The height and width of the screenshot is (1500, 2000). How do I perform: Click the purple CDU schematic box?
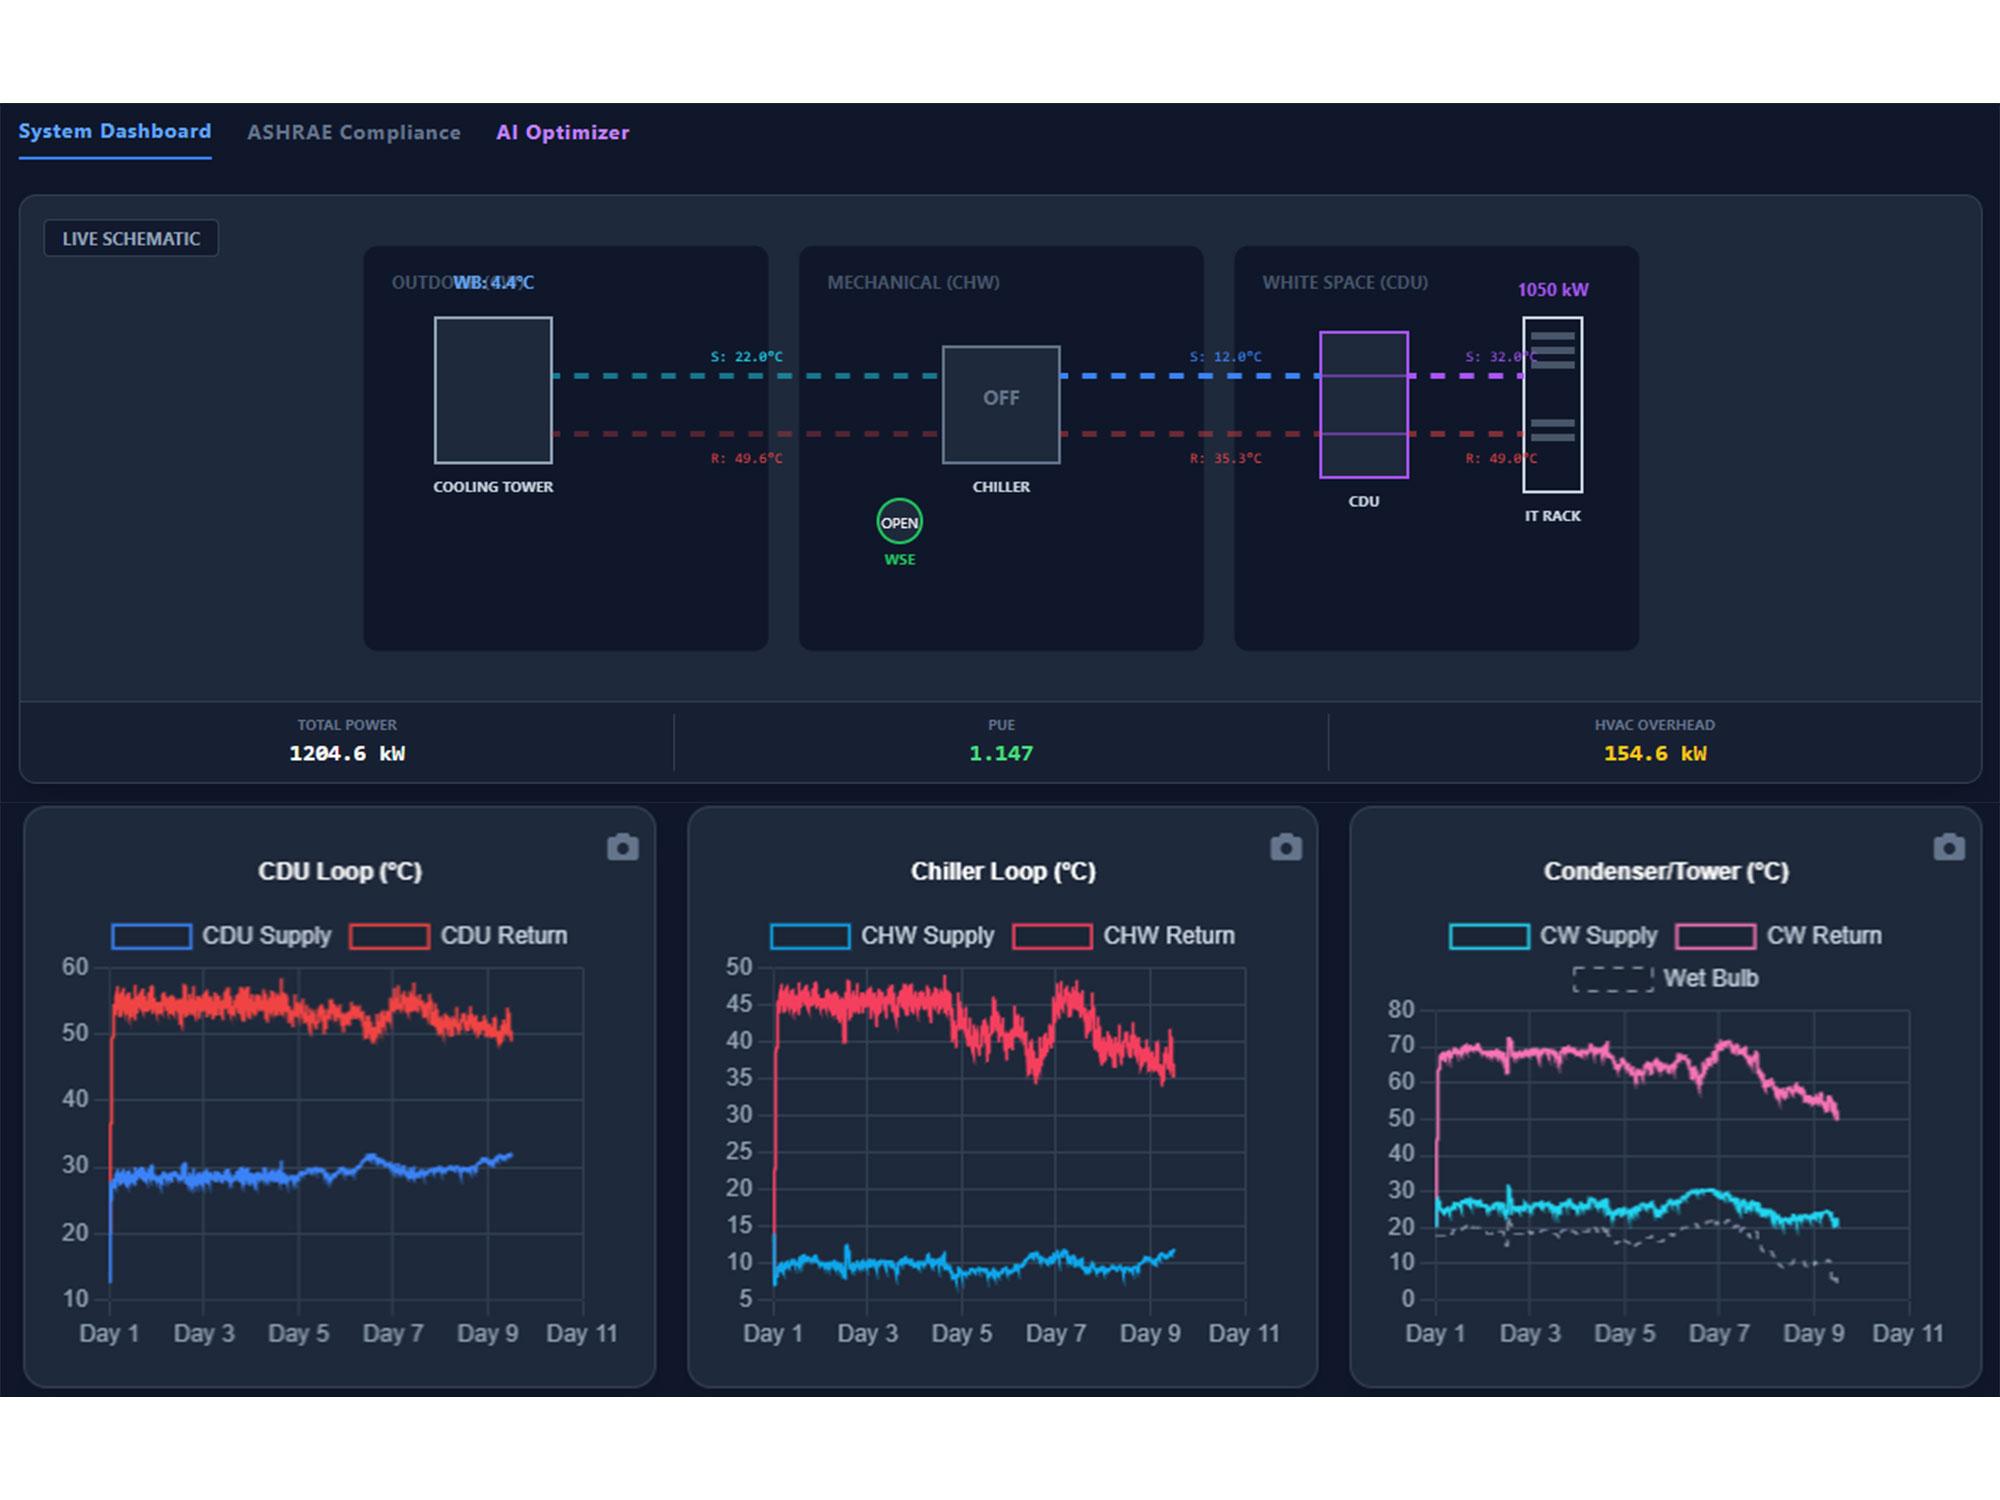(1363, 404)
